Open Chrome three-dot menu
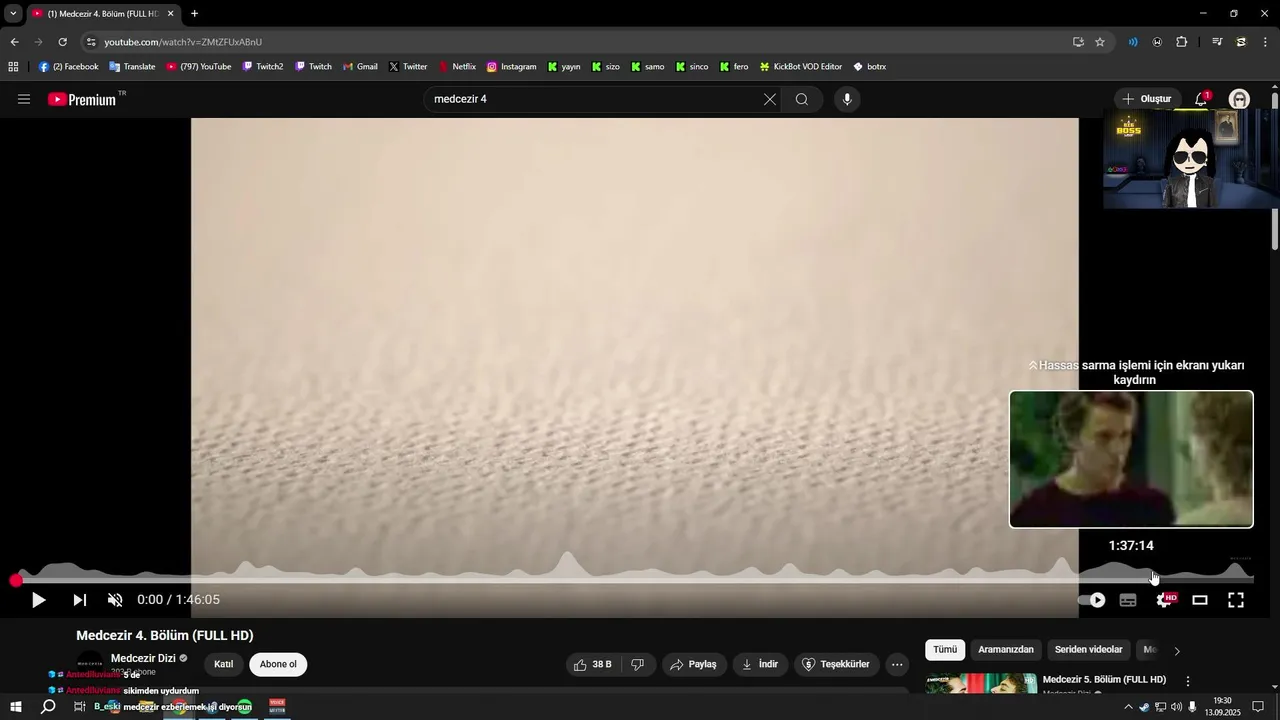The image size is (1280, 720). 1266,42
